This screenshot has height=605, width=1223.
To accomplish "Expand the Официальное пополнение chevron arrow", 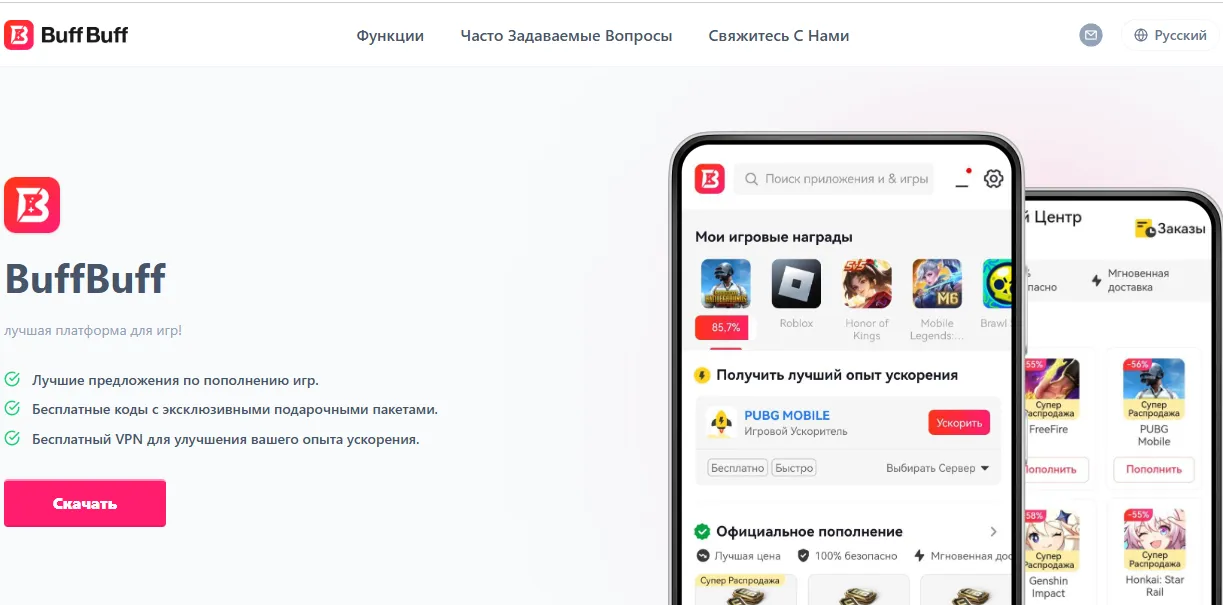I will [993, 532].
